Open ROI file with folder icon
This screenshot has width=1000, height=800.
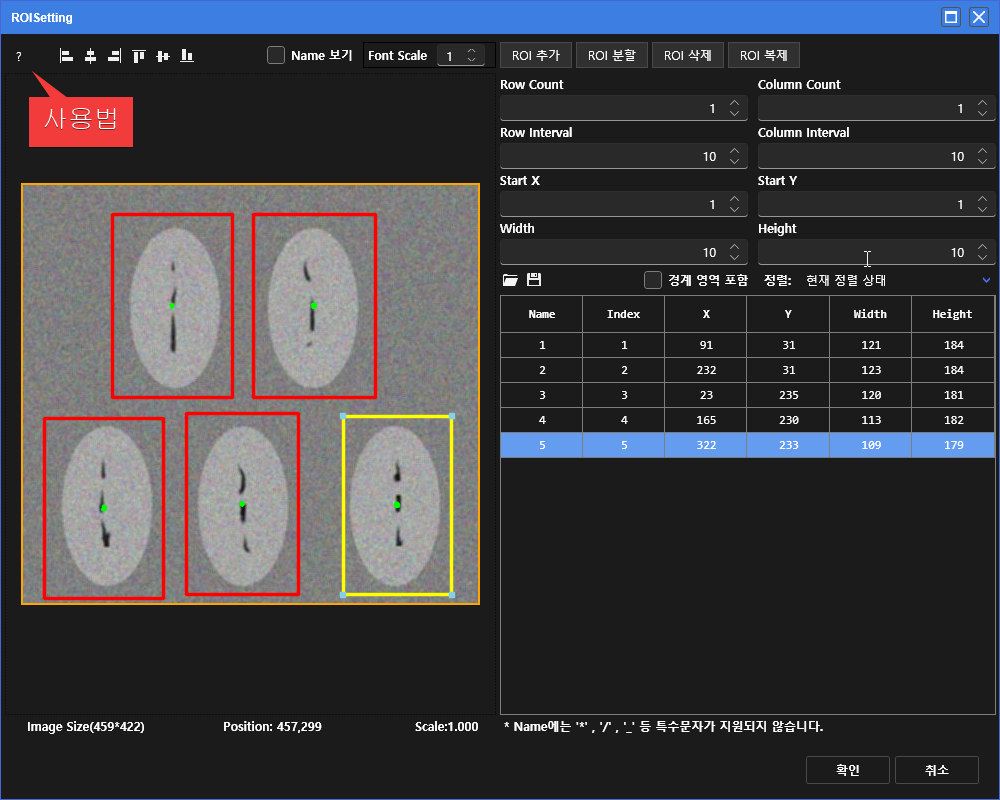(x=510, y=280)
